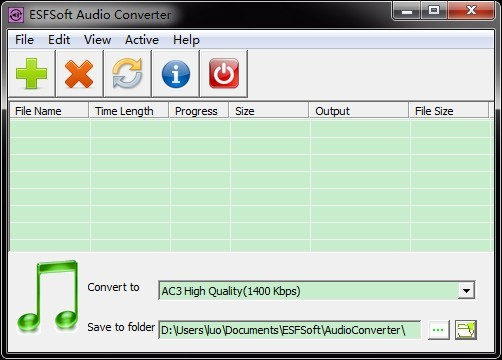Click the Progress column header
Screen dimensions: 502x360
[x=199, y=111]
